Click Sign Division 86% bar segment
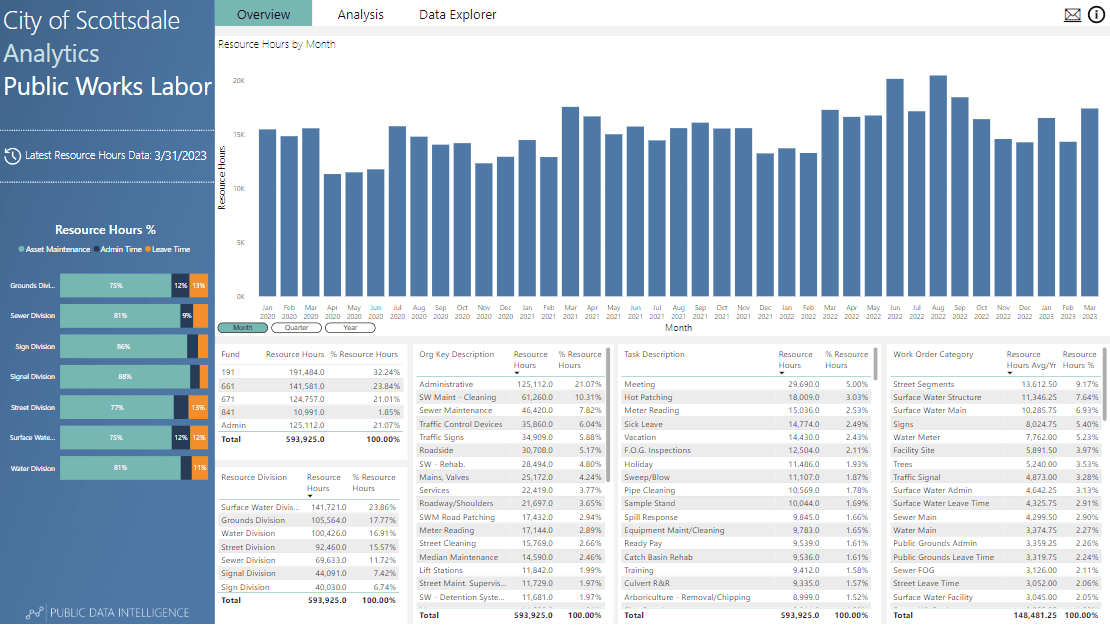The width and height of the screenshot is (1110, 625). click(124, 347)
